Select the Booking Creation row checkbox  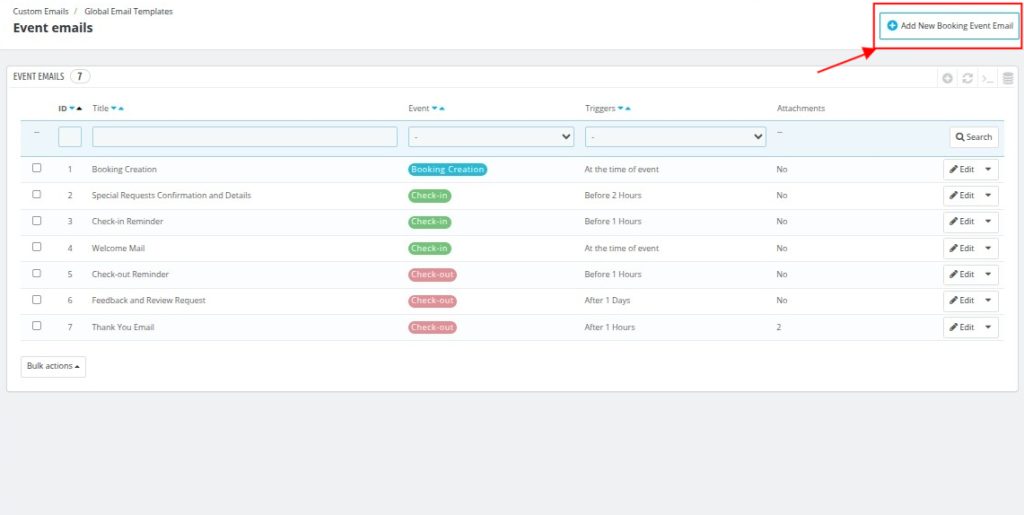pos(37,168)
